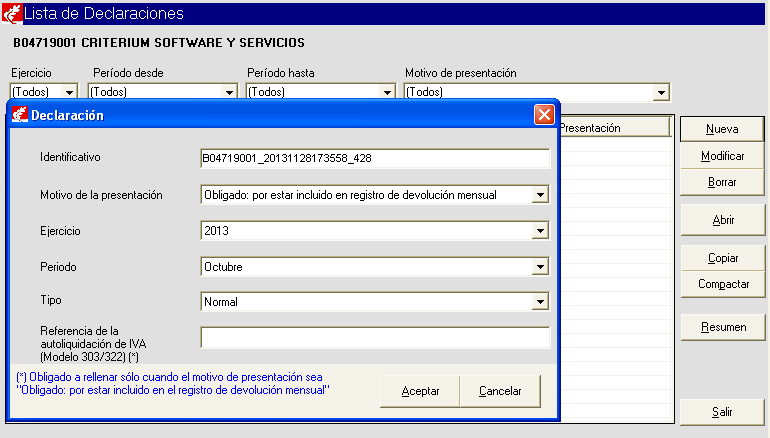The height and width of the screenshot is (438, 770).
Task: Click the Copiar button
Action: (x=723, y=258)
